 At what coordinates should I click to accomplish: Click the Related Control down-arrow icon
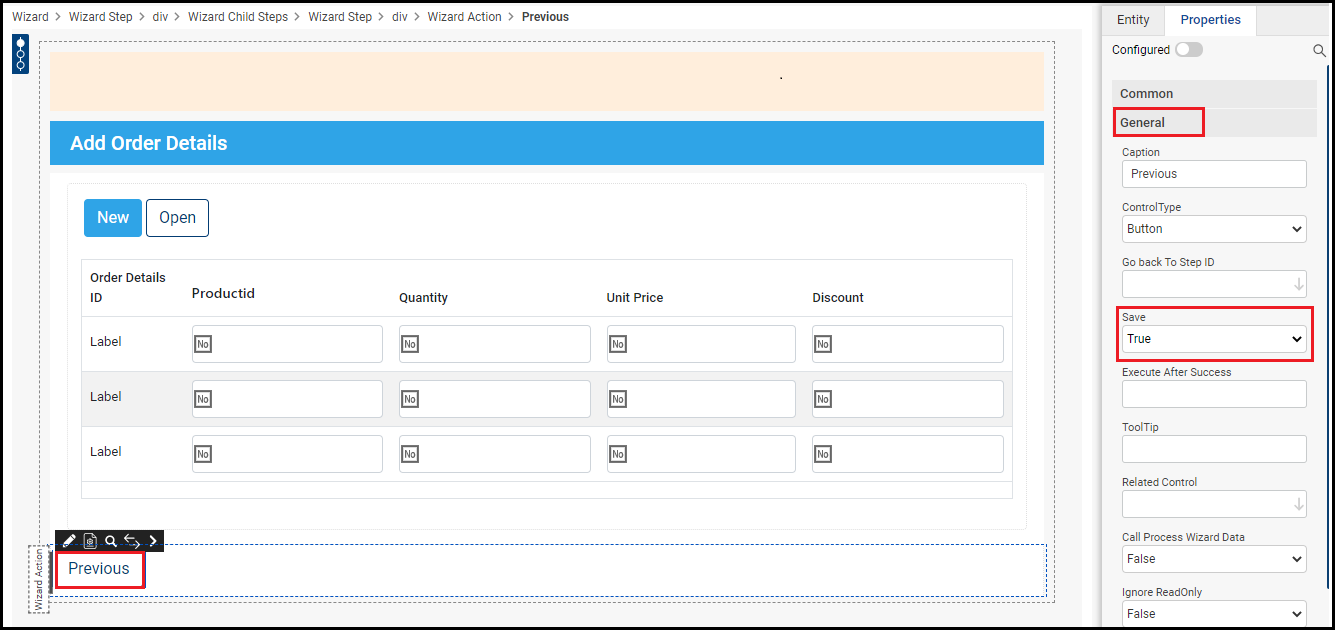coord(1299,504)
